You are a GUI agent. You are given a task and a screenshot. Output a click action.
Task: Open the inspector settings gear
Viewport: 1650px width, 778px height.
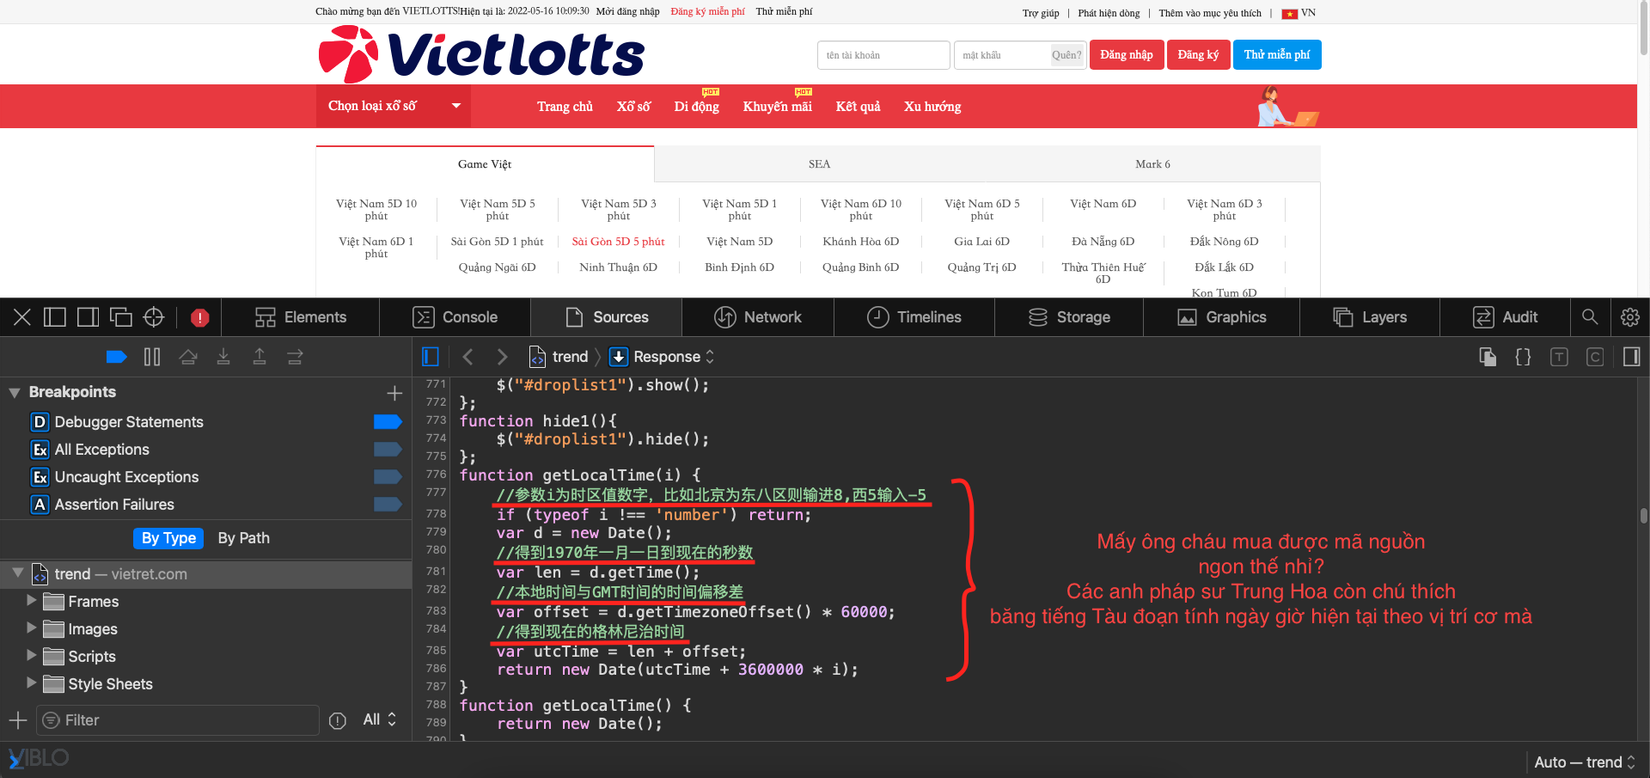pyautogui.click(x=1630, y=317)
